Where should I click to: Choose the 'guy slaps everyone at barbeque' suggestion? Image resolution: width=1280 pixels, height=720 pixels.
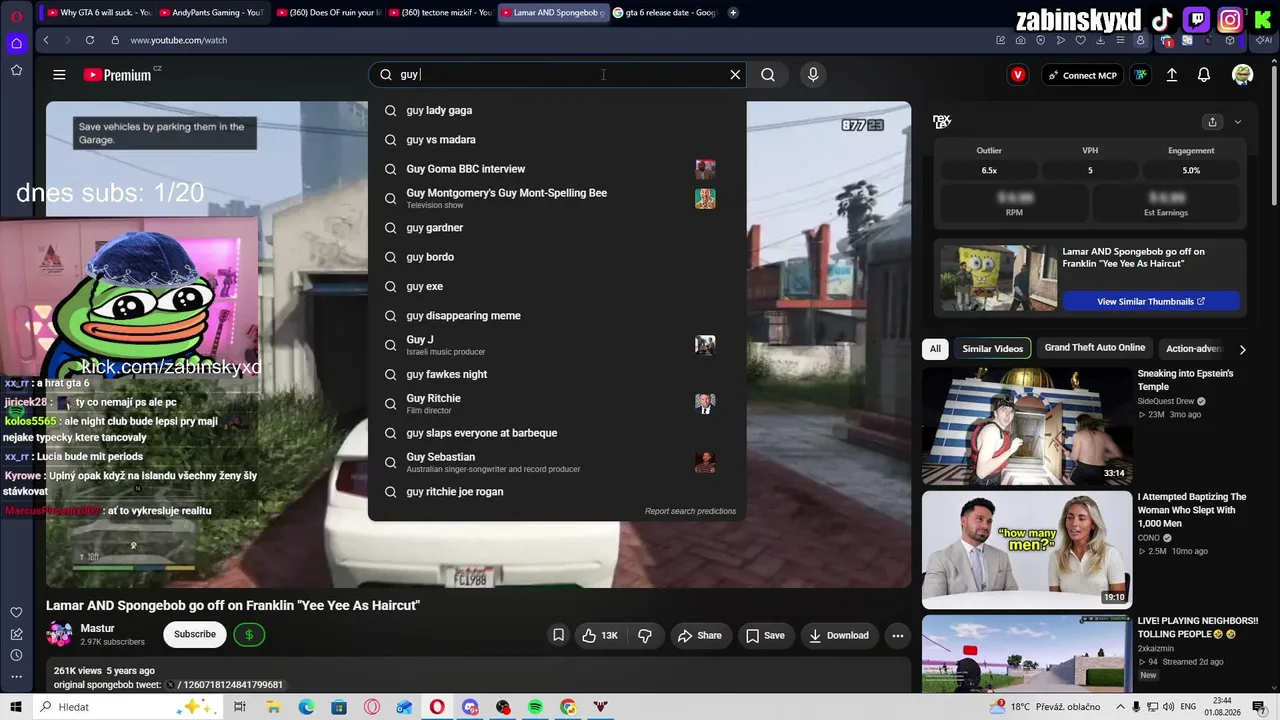click(557, 433)
